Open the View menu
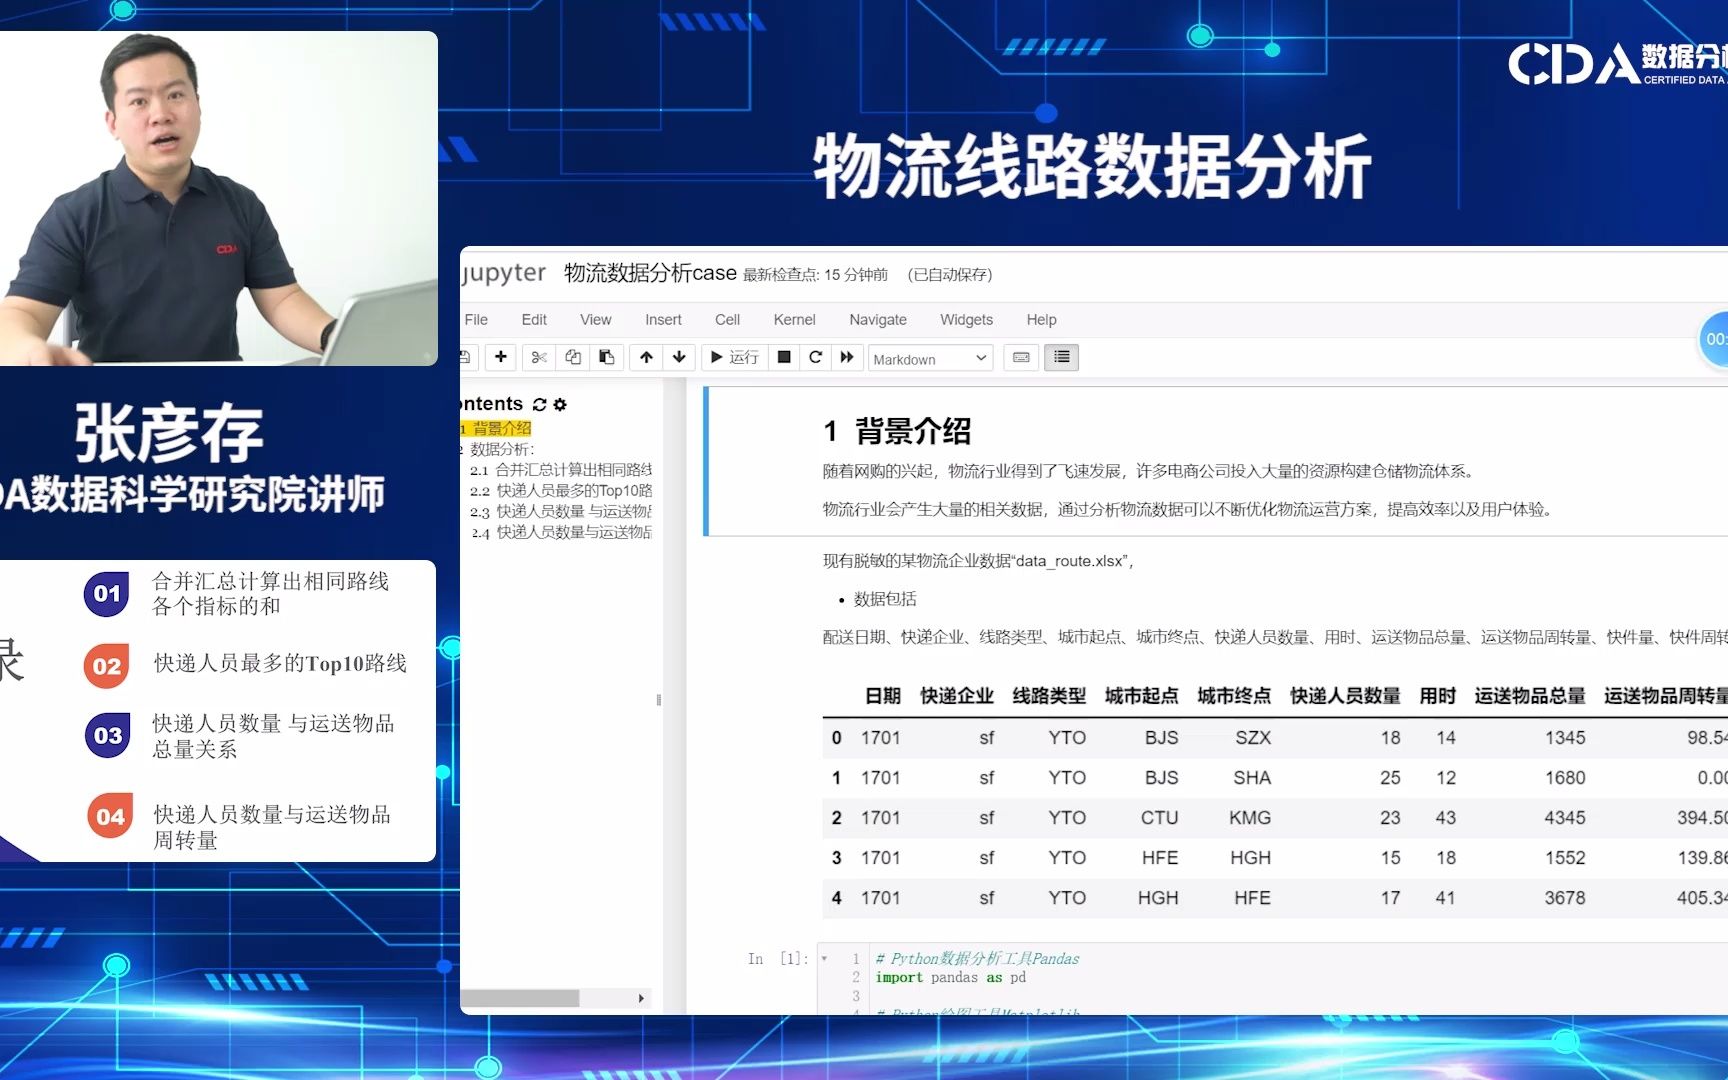Image resolution: width=1728 pixels, height=1080 pixels. pos(595,320)
